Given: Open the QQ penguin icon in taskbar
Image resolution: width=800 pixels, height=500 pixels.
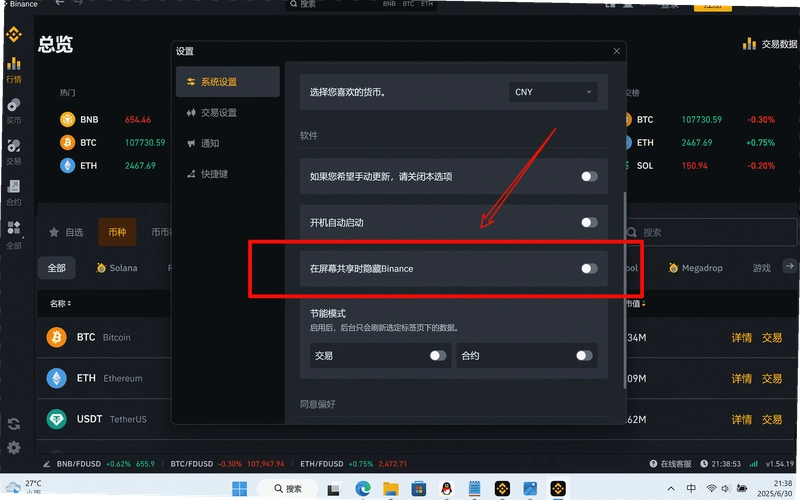Looking at the screenshot, I should click(446, 489).
